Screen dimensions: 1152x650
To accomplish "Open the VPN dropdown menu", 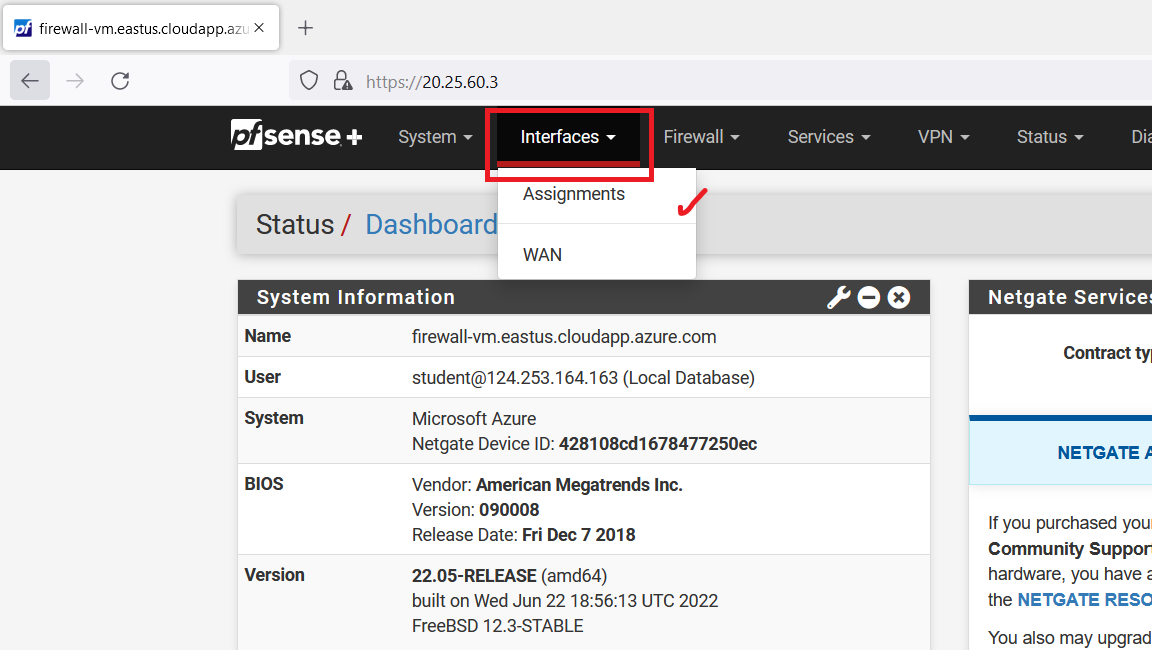I will click(943, 137).
